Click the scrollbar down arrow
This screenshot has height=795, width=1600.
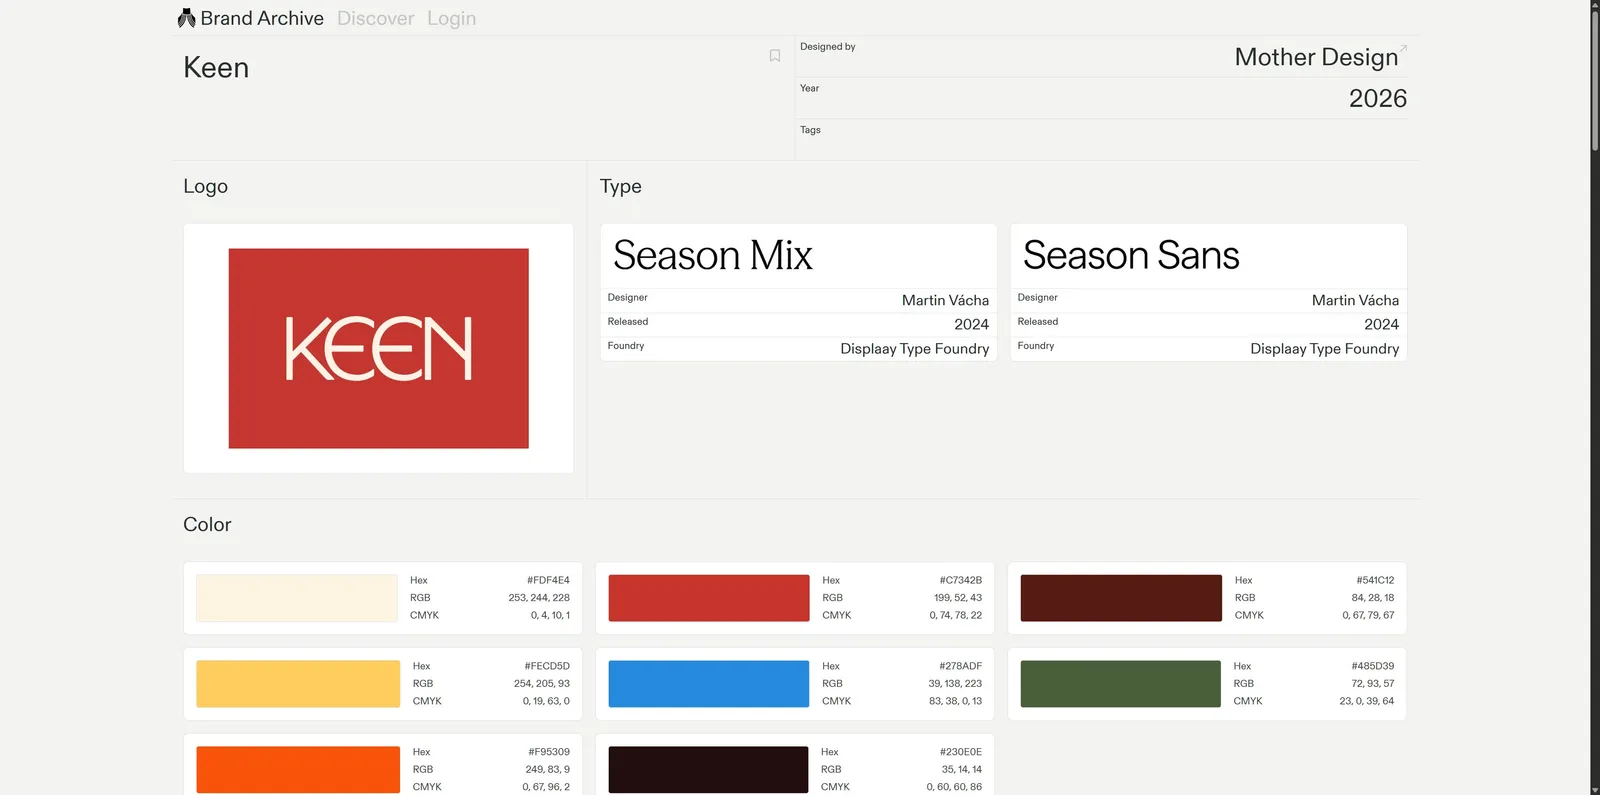1594,789
